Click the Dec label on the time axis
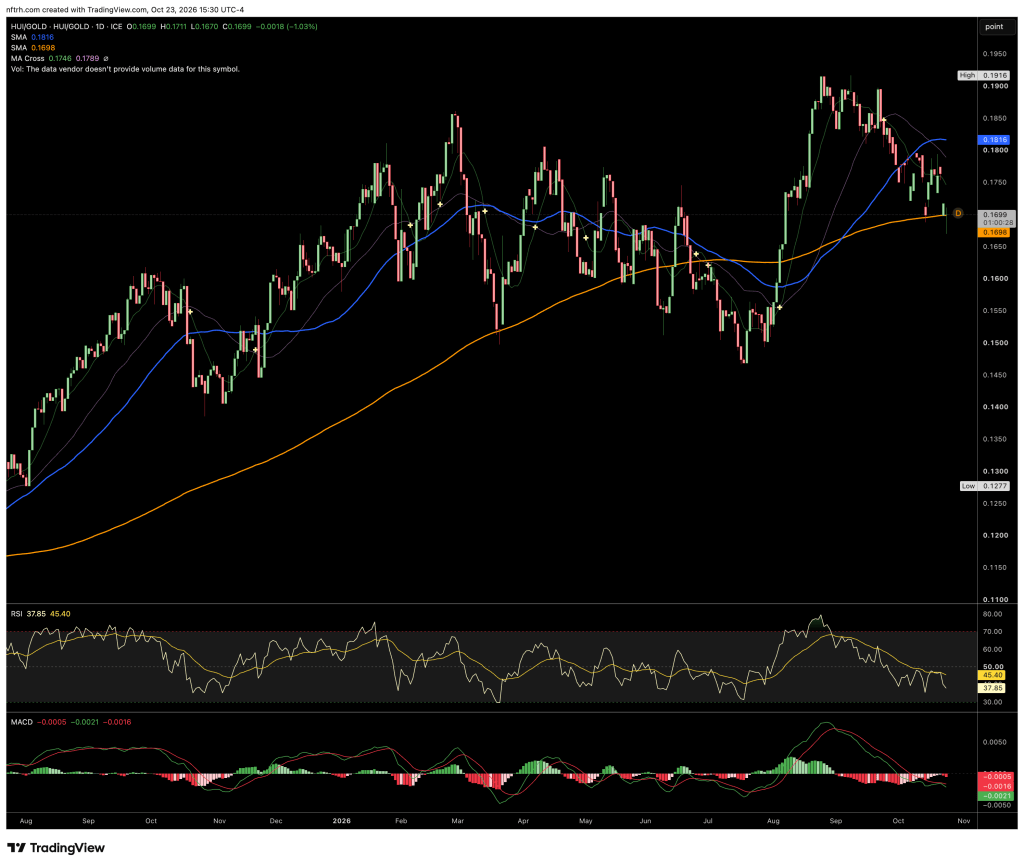Viewport: 1024px width, 866px height. [x=276, y=821]
